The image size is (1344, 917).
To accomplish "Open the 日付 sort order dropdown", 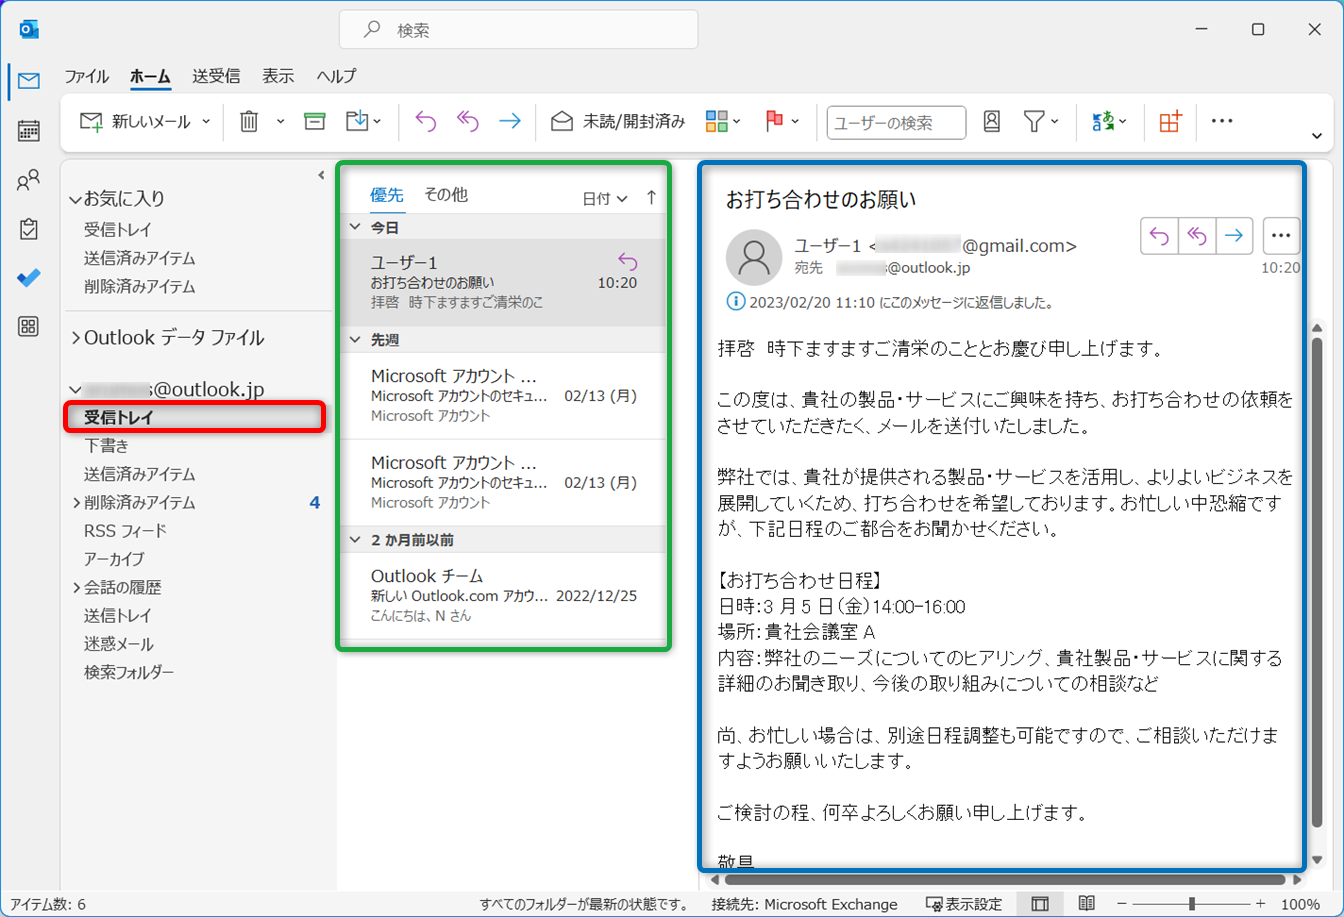I will [x=603, y=195].
